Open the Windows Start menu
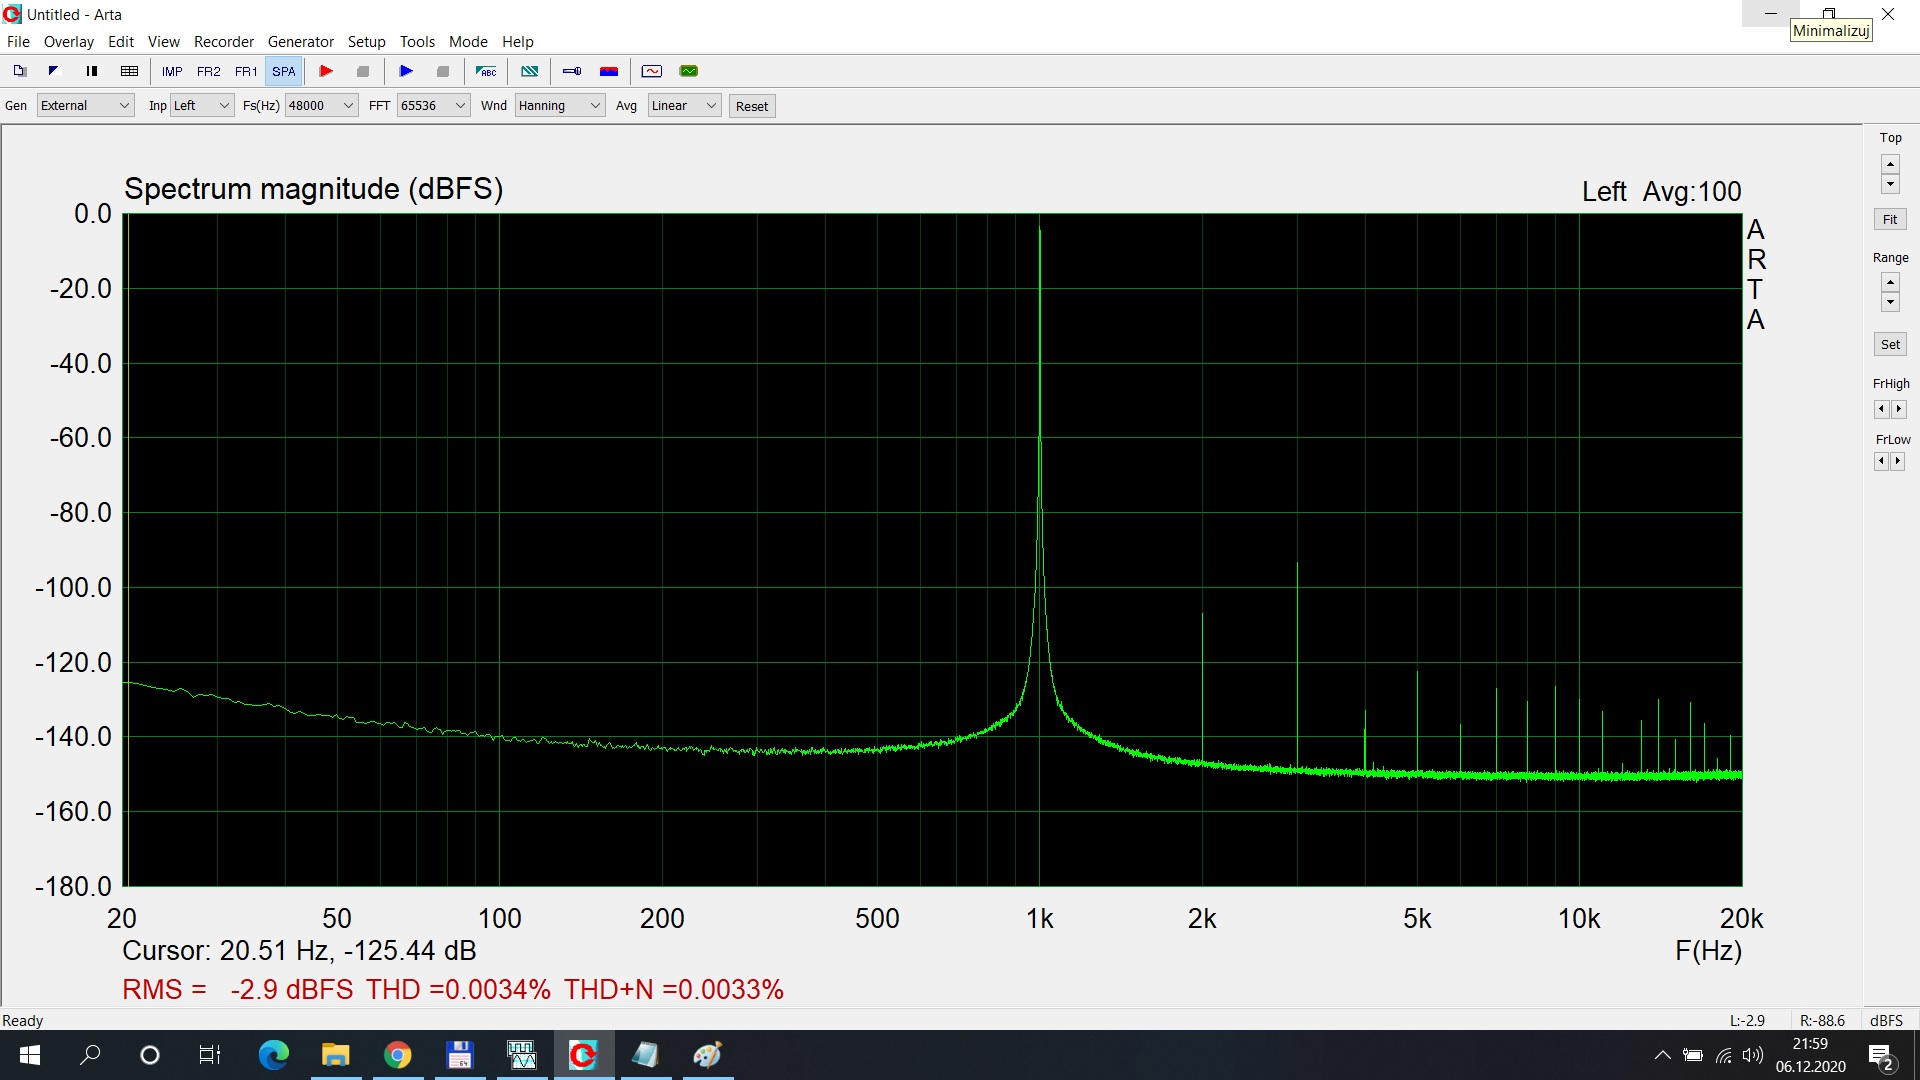This screenshot has width=1920, height=1080. point(30,1055)
